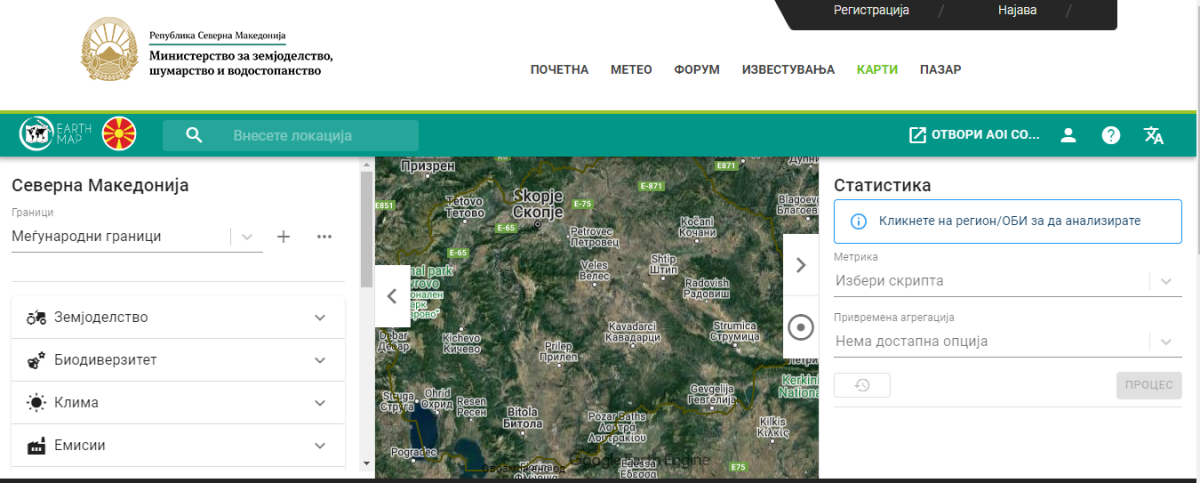Screen dimensions: 1200x483
Task: Click the open-in-new icon beside ОТВОРИ AOI
Action: coord(917,135)
